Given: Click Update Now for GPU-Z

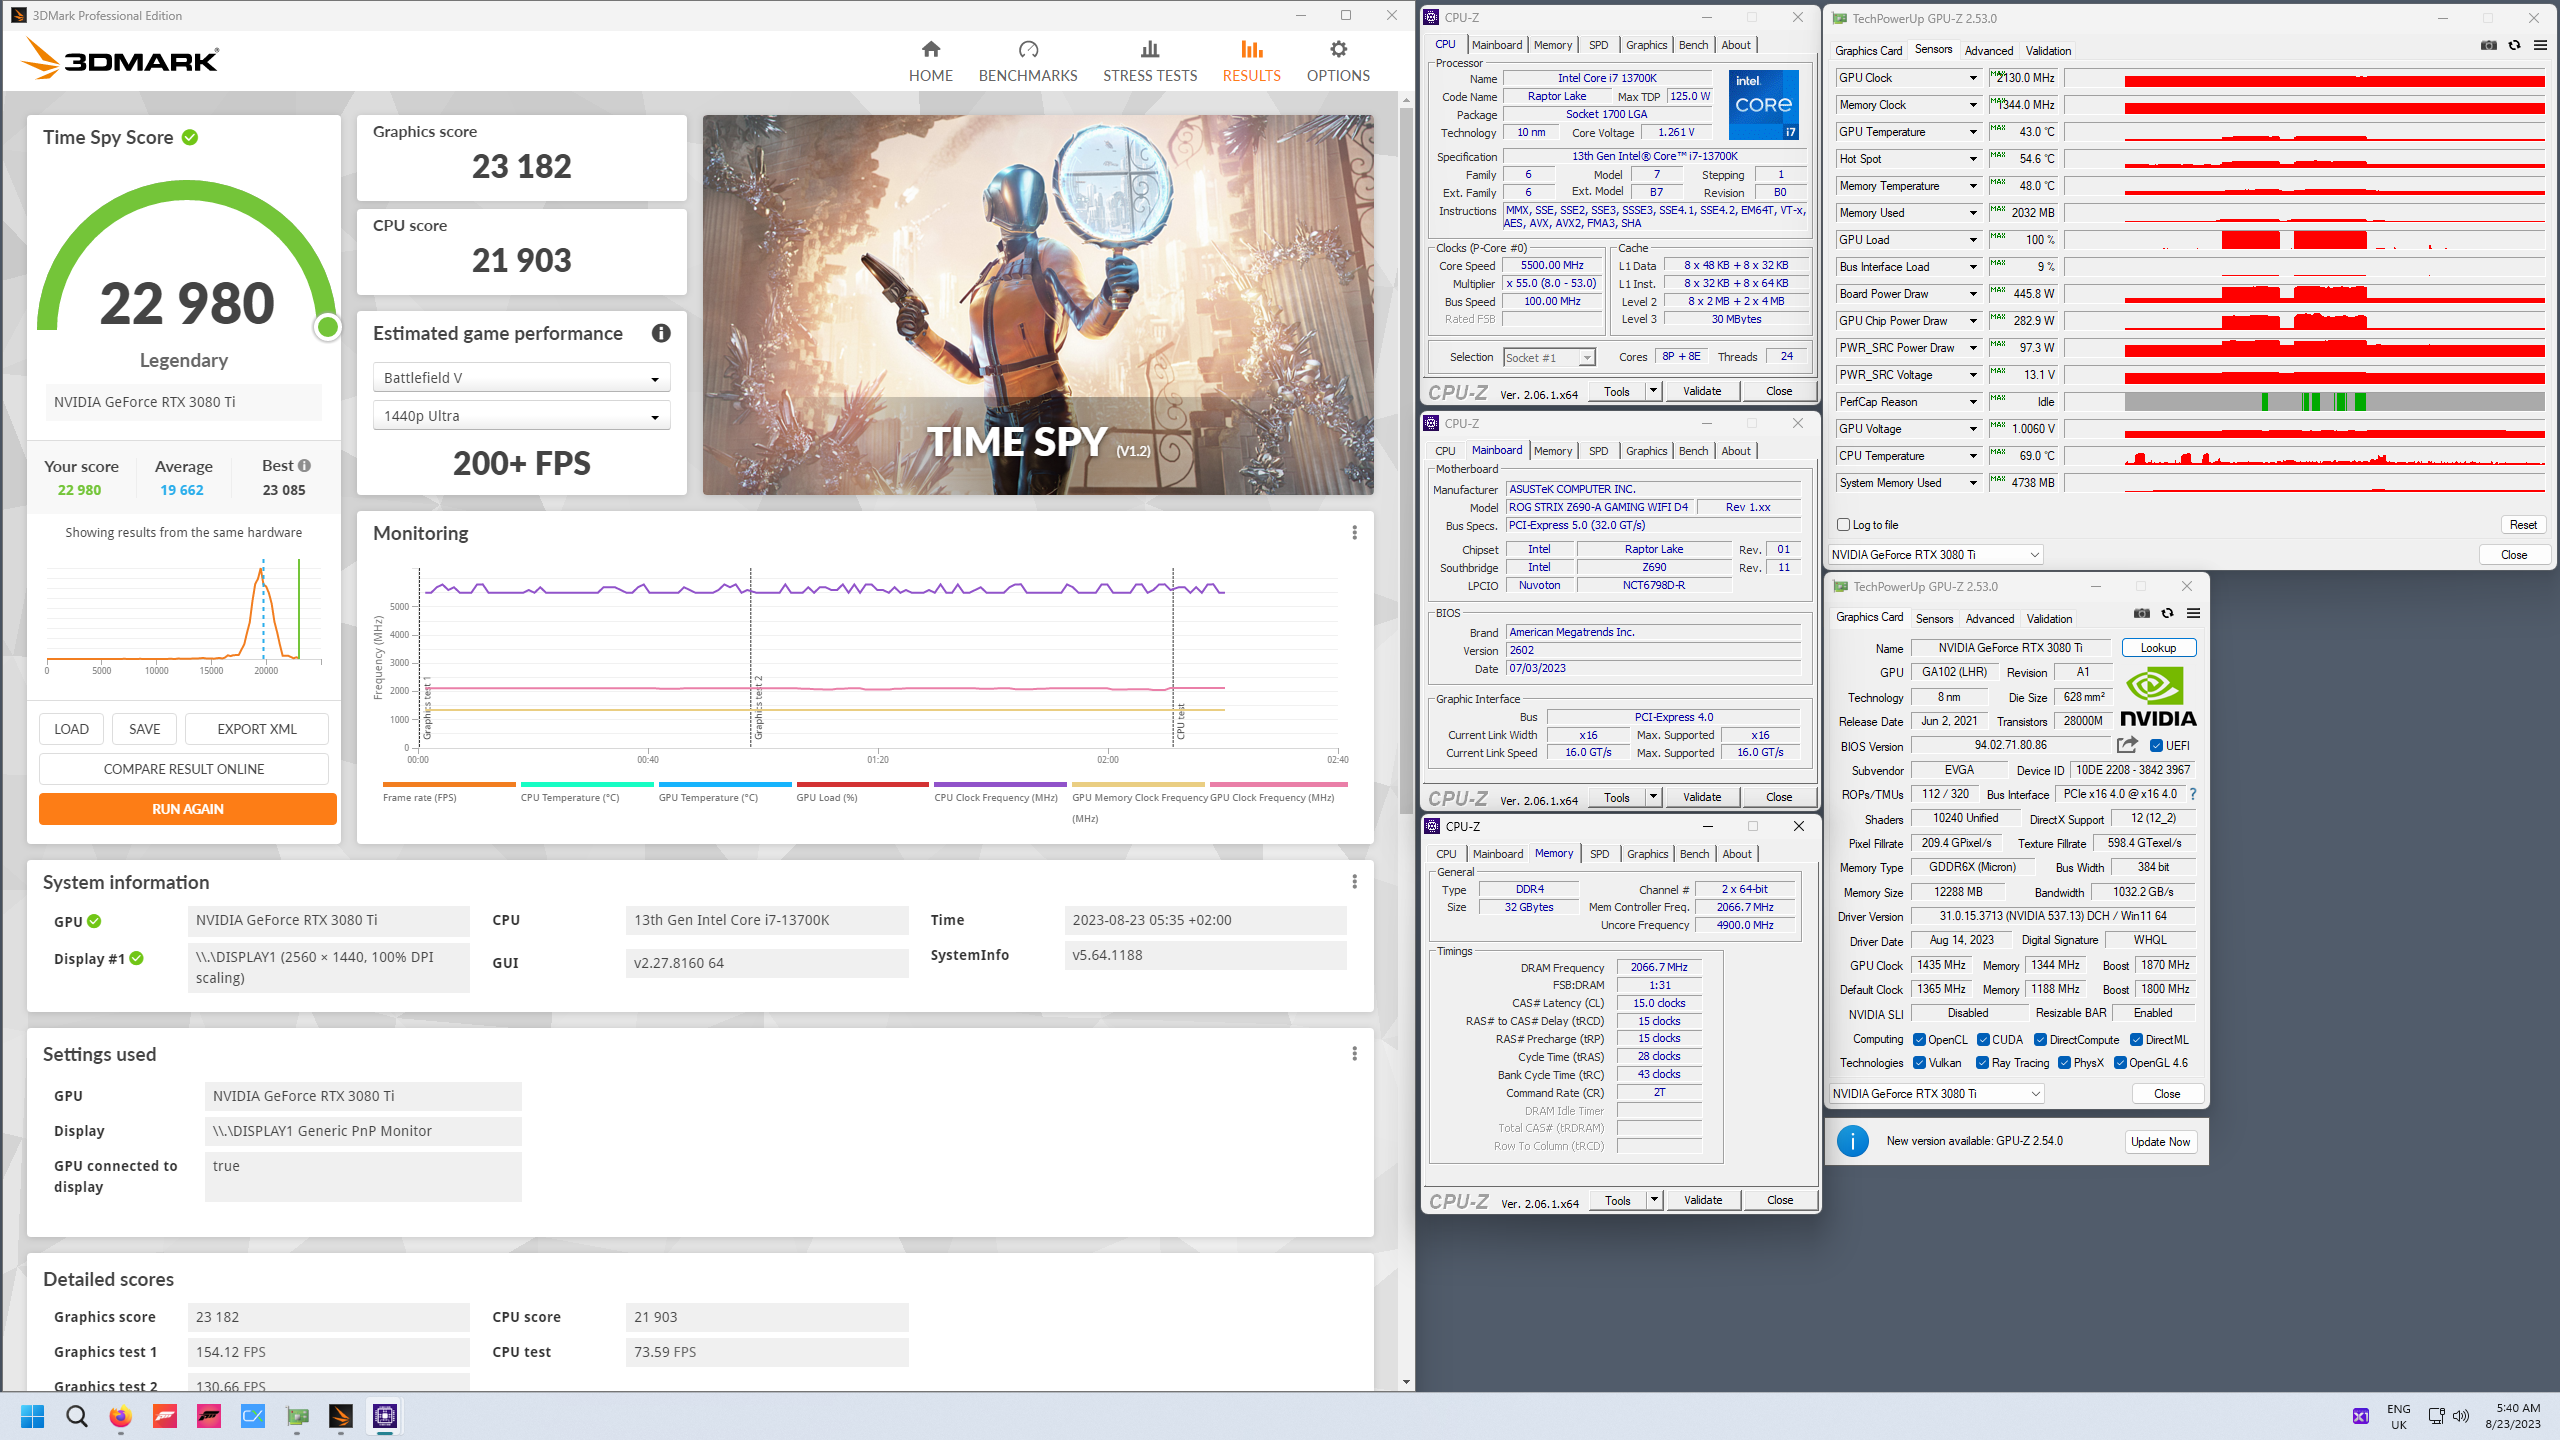Looking at the screenshot, I should (x=2160, y=1142).
